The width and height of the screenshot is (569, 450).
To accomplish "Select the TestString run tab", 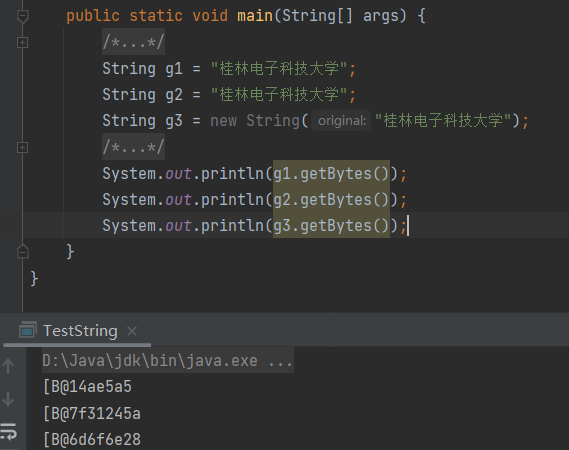I will pos(80,331).
